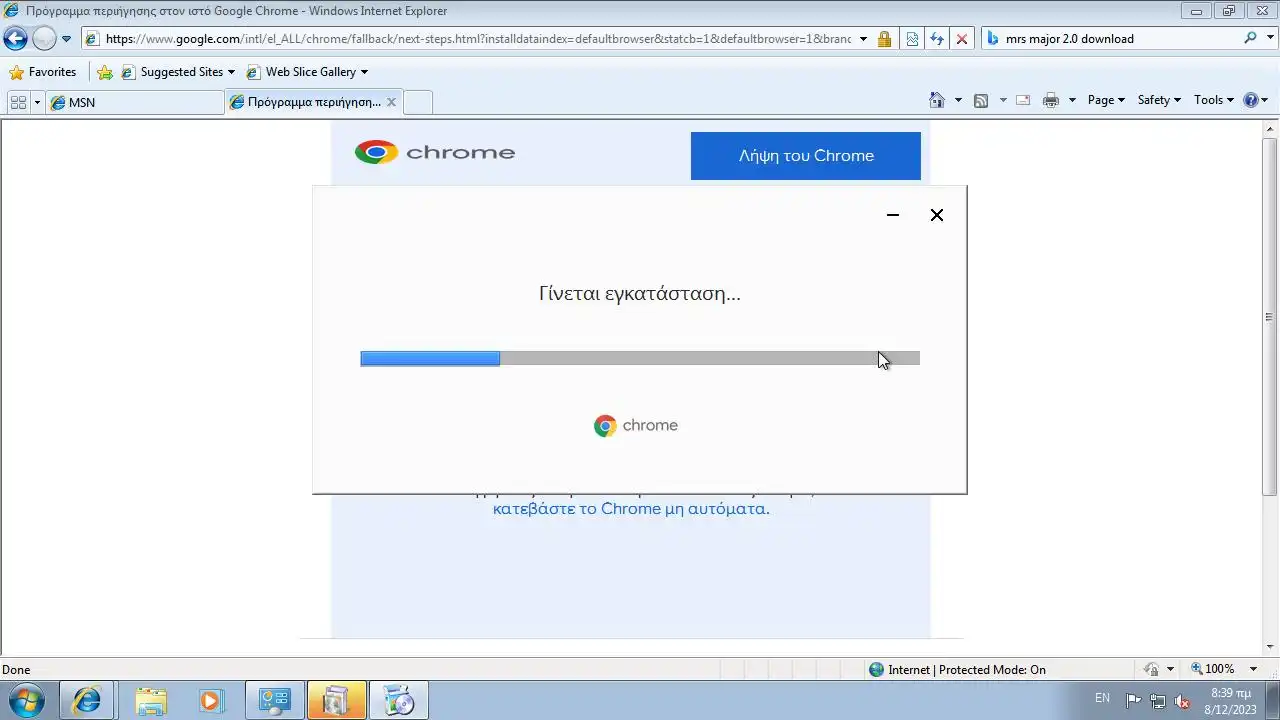The width and height of the screenshot is (1280, 720).
Task: Open Windows Explorer from the taskbar
Action: [x=151, y=701]
